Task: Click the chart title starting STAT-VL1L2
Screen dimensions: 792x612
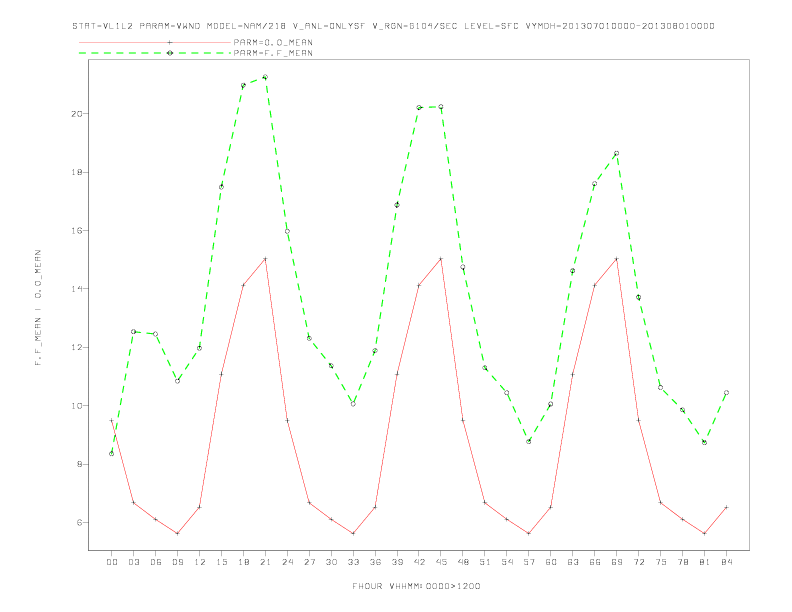Action: point(393,26)
